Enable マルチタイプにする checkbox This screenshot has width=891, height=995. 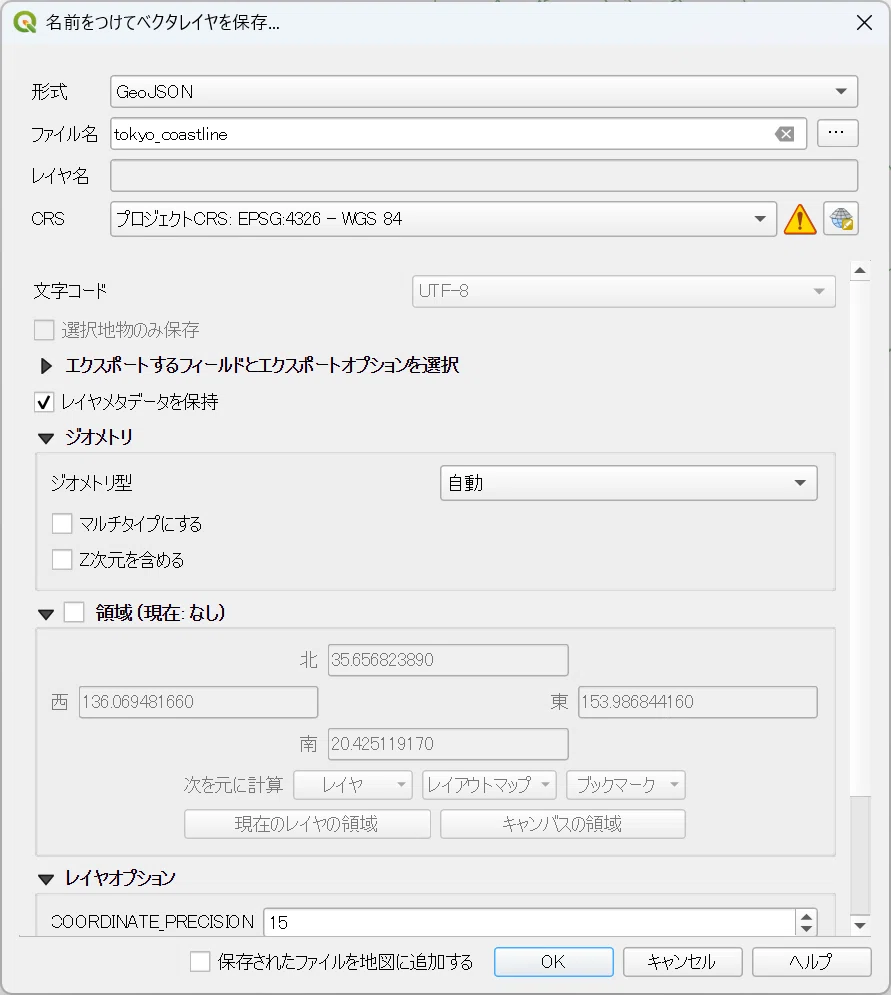click(x=62, y=524)
